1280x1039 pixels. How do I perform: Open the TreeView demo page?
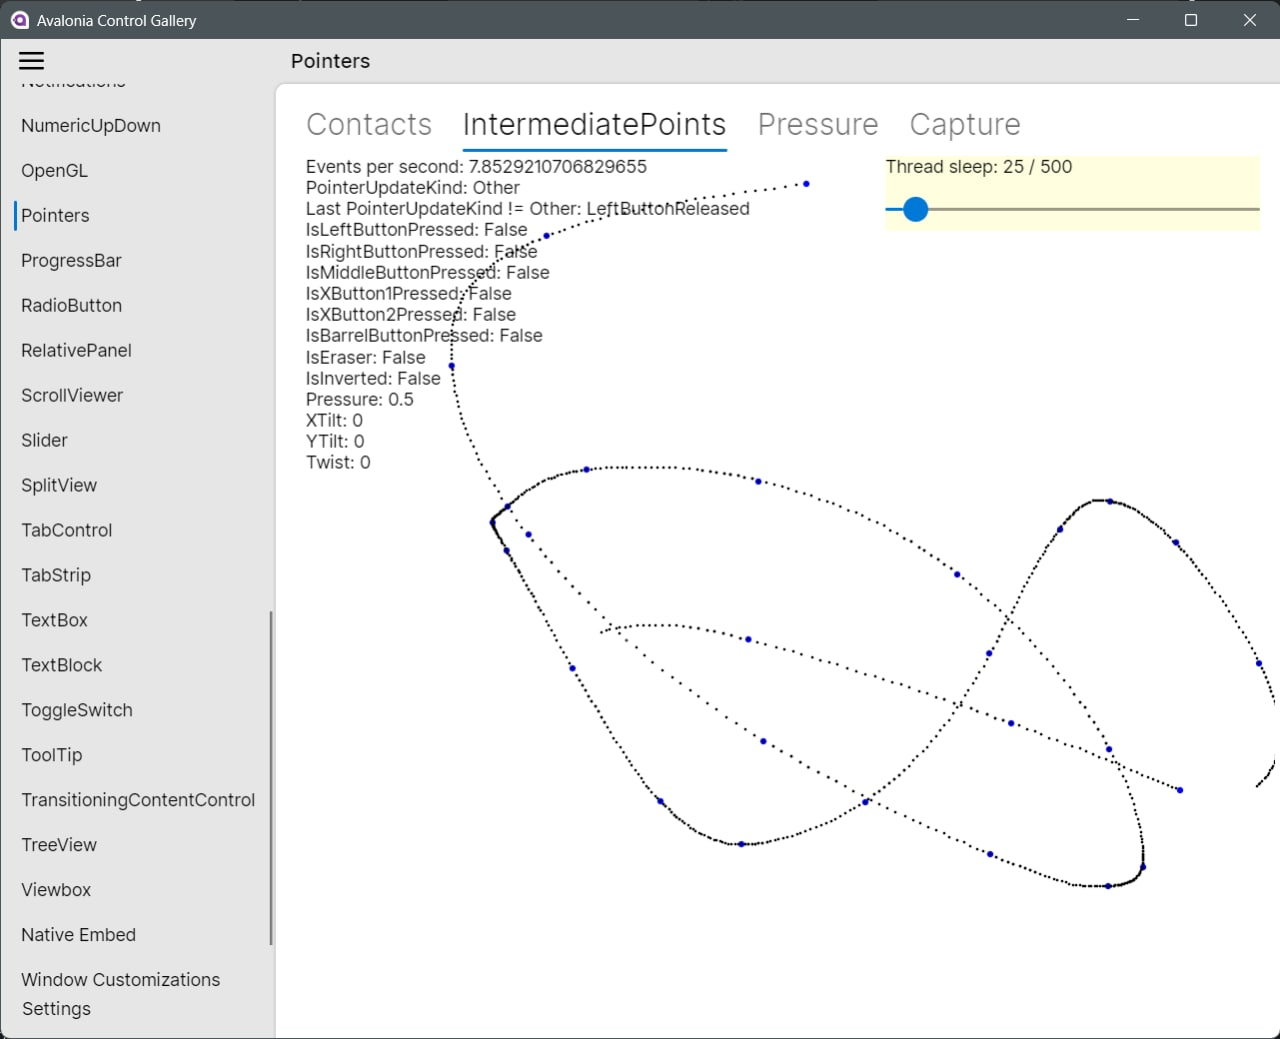click(58, 845)
